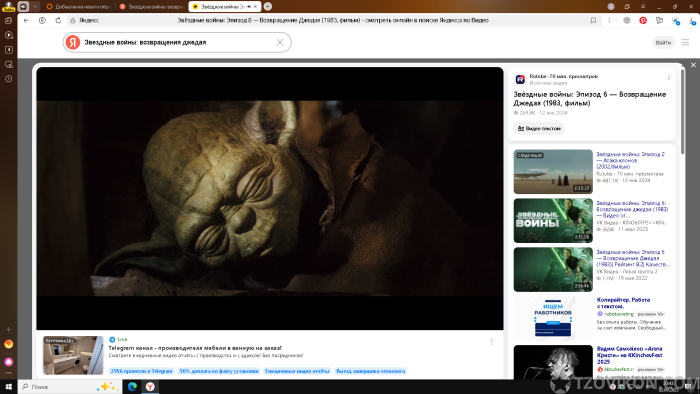Open a new tab with plus button
The height and width of the screenshot is (394, 700).
[x=268, y=6]
